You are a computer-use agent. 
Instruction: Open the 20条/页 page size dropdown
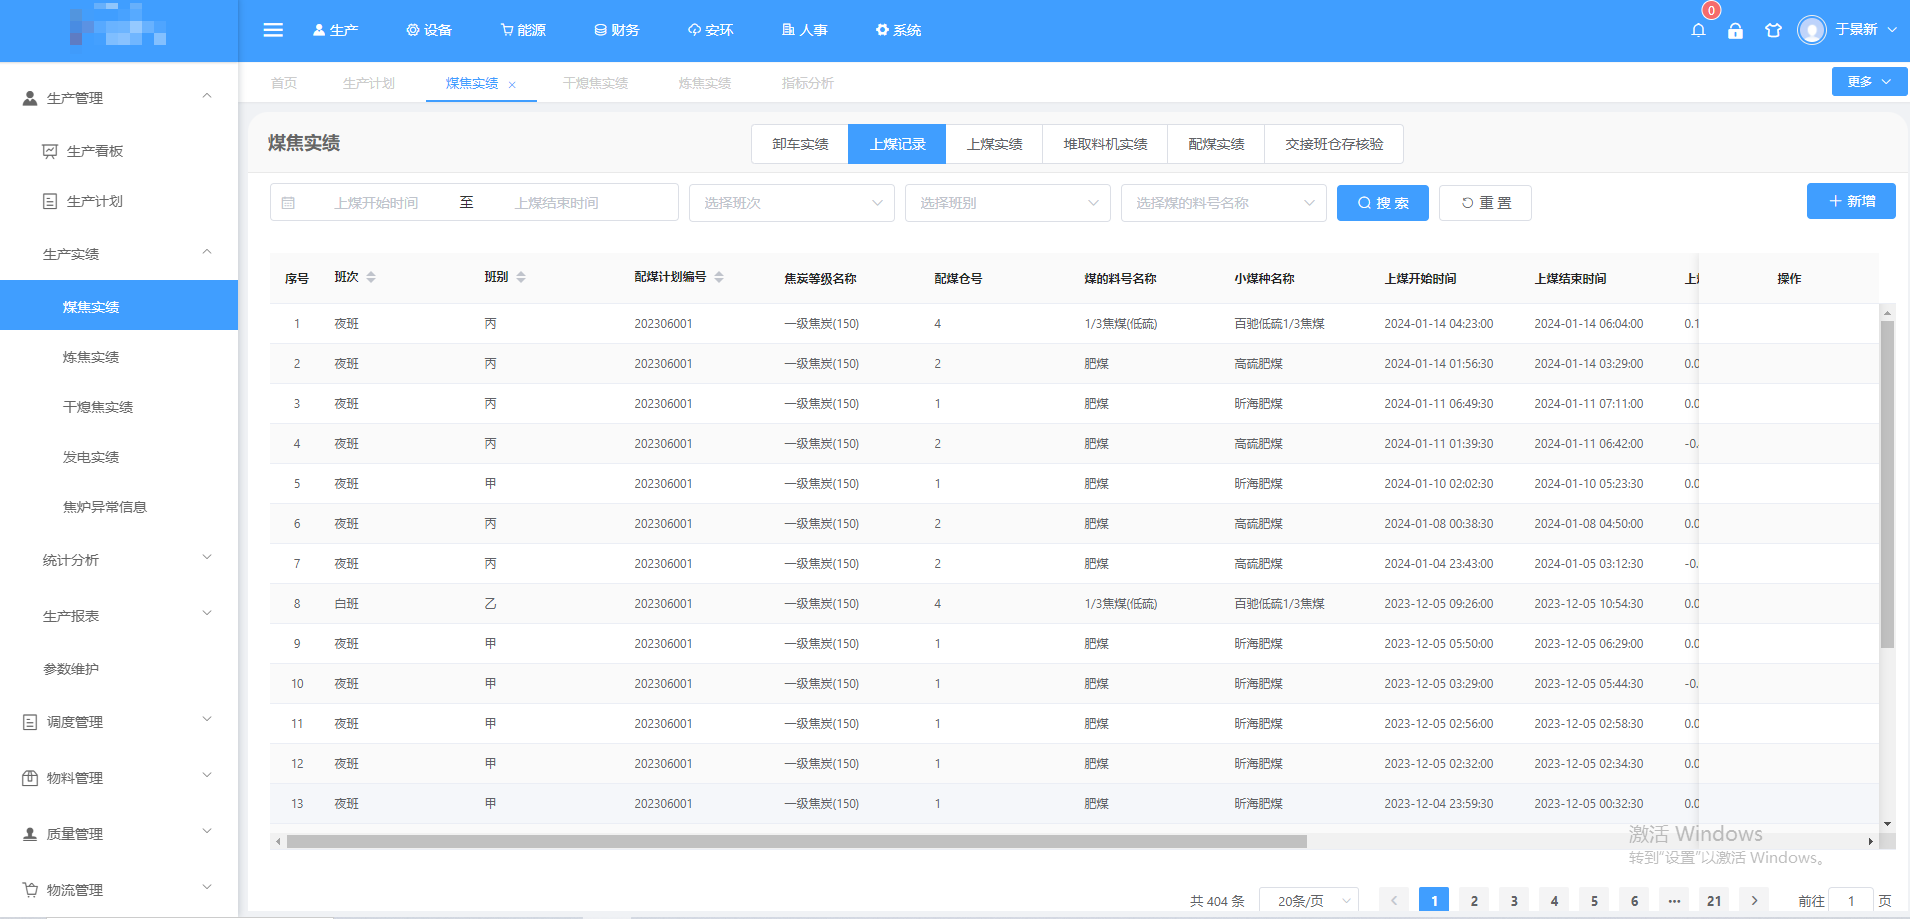(x=1309, y=900)
